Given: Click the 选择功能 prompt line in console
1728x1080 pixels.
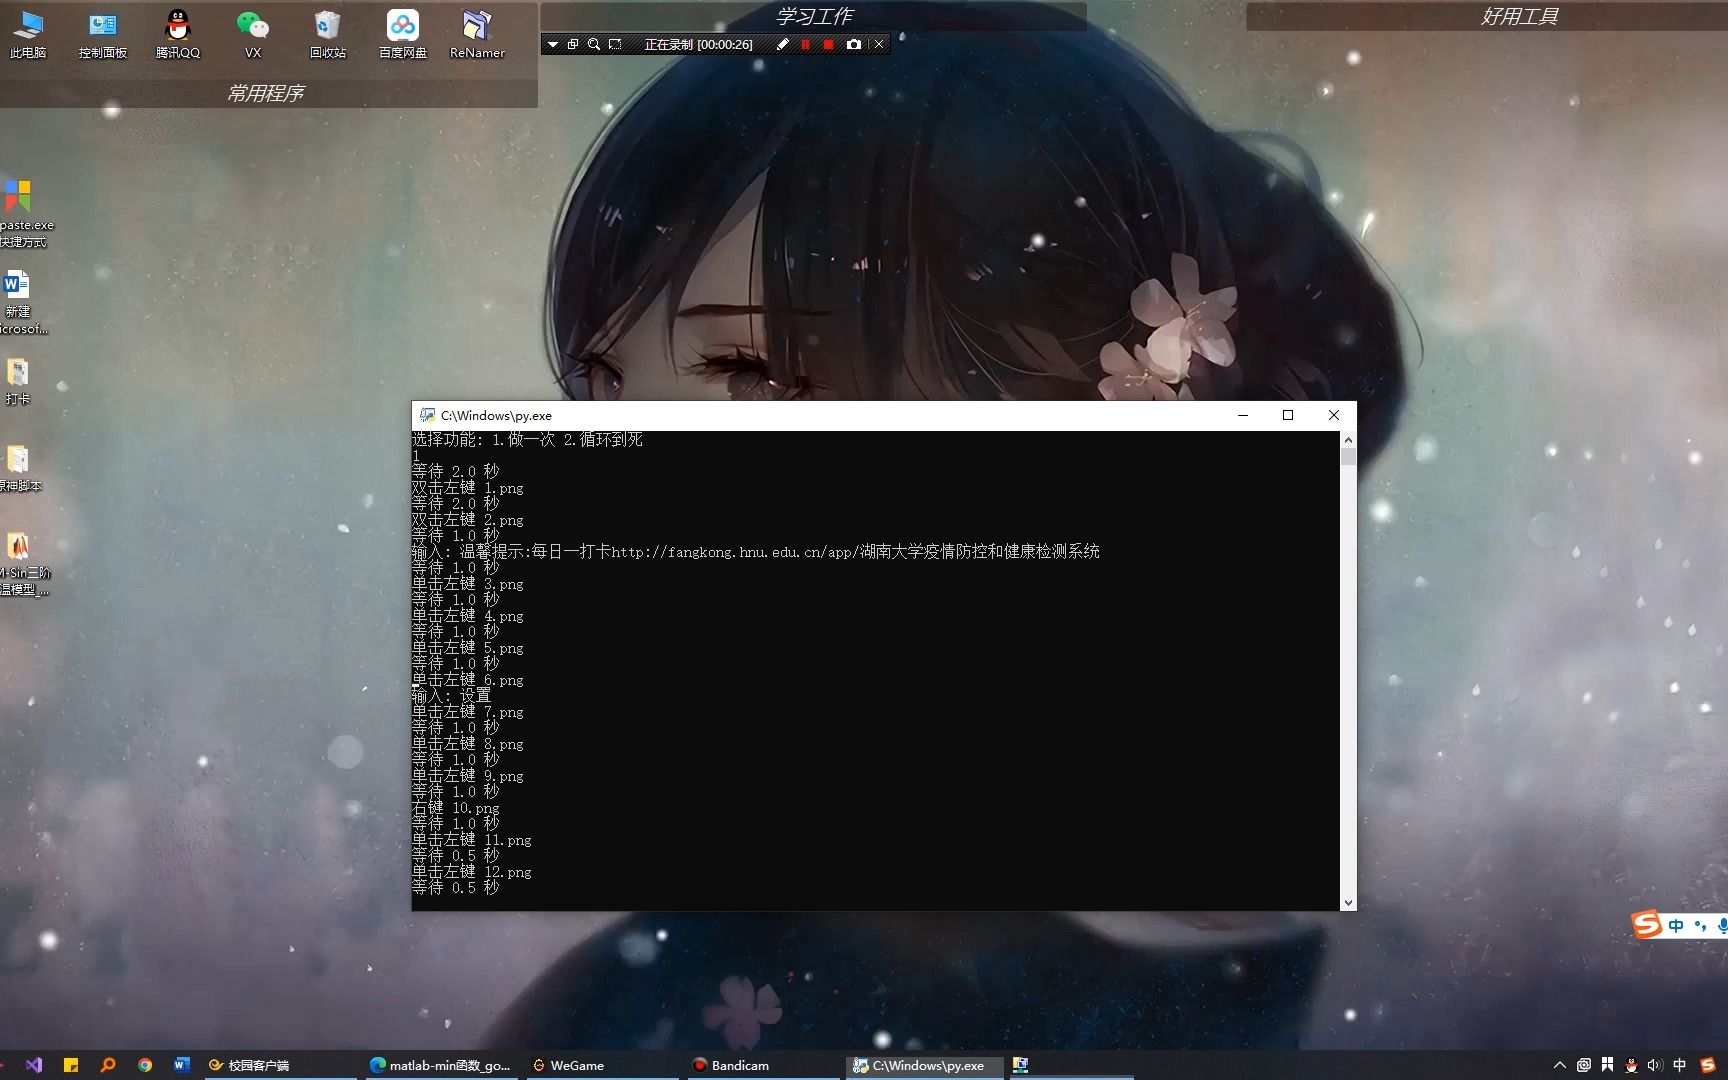Looking at the screenshot, I should point(527,439).
